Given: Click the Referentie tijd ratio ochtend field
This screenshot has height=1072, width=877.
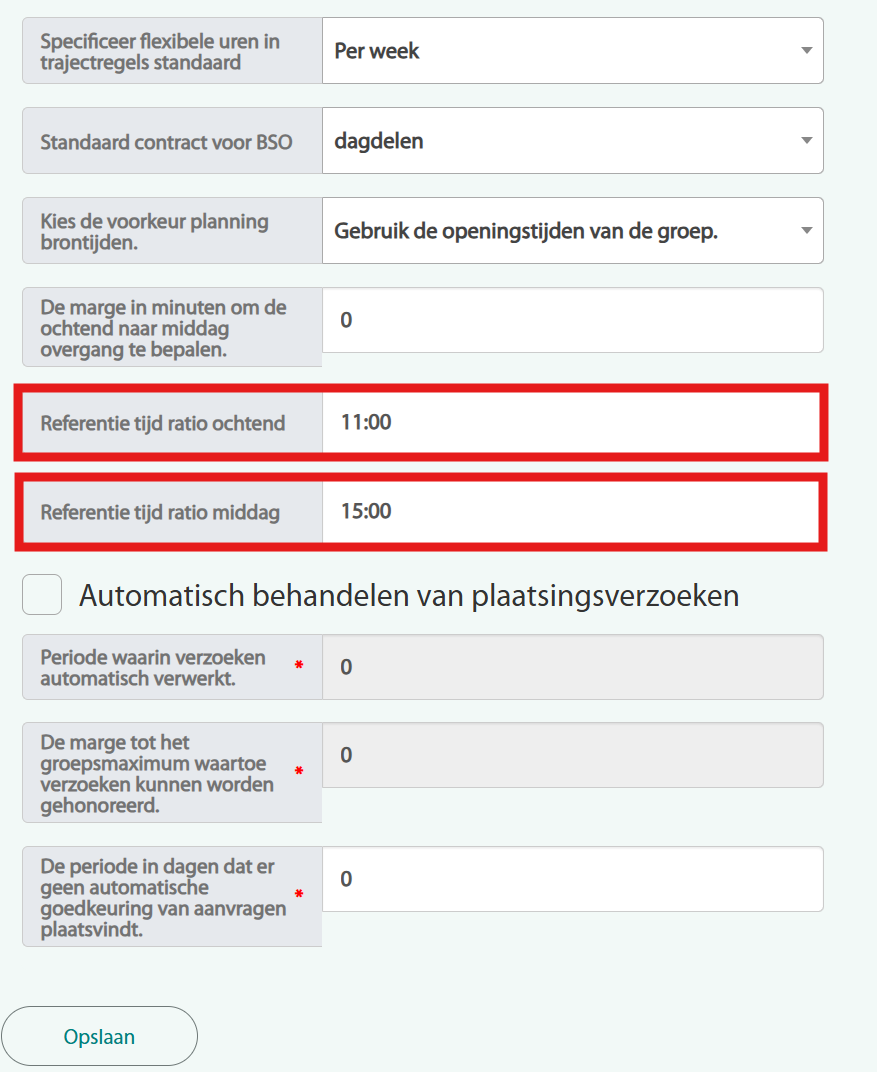Looking at the screenshot, I should point(572,423).
